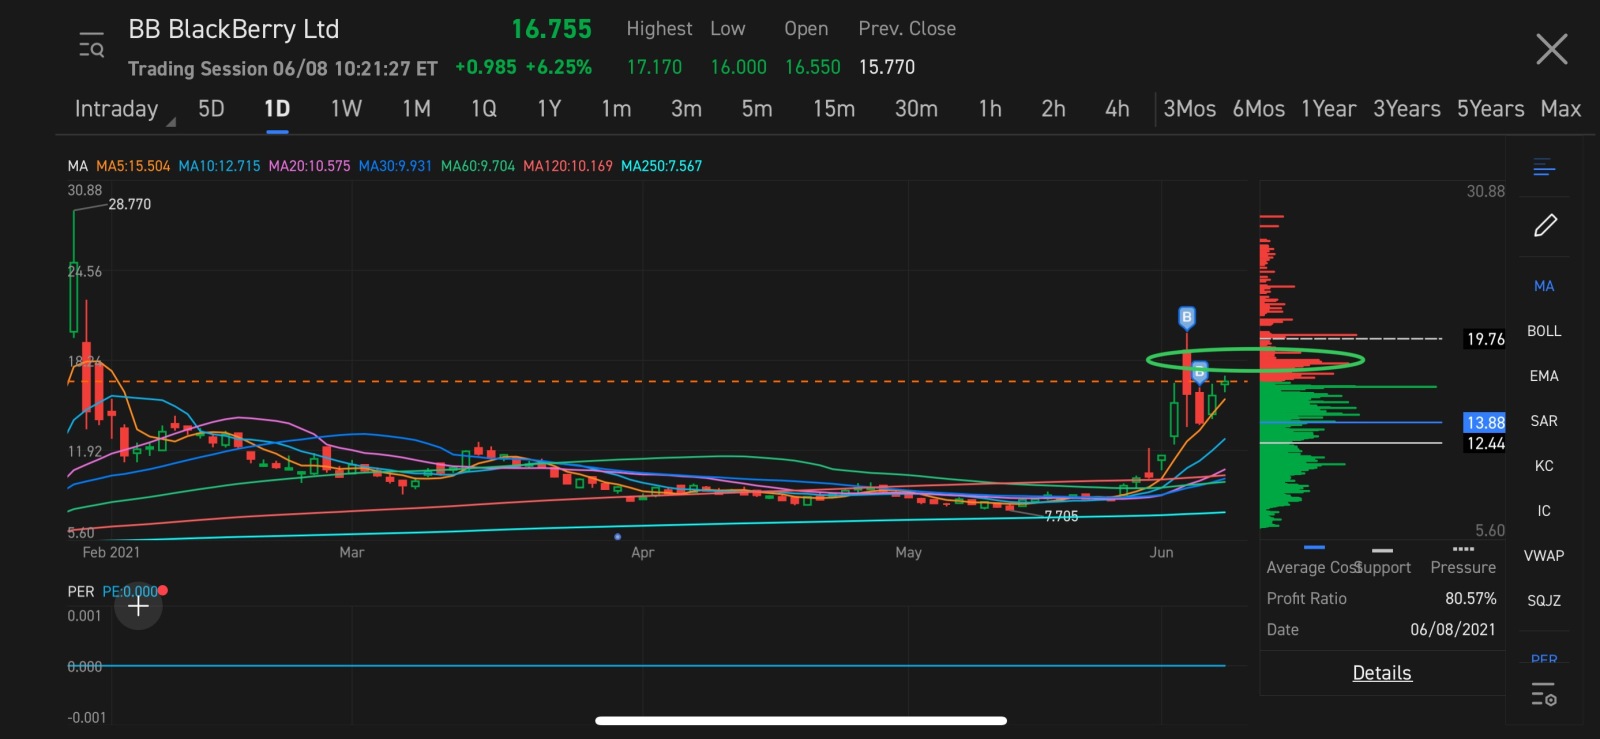
Task: Enable the EMA indicator
Action: click(1544, 376)
